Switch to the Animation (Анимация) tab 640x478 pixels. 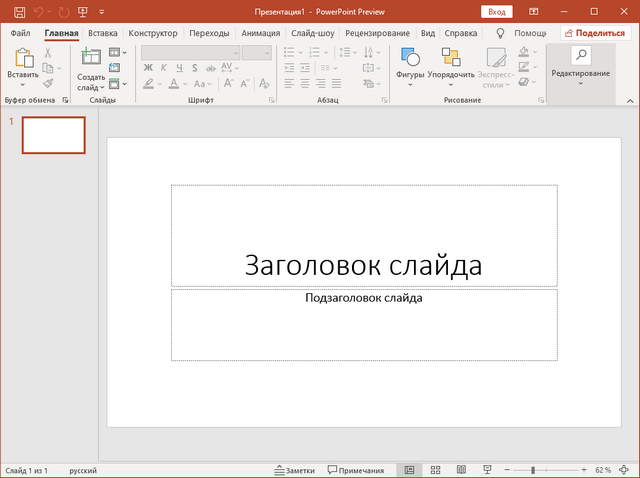(261, 33)
